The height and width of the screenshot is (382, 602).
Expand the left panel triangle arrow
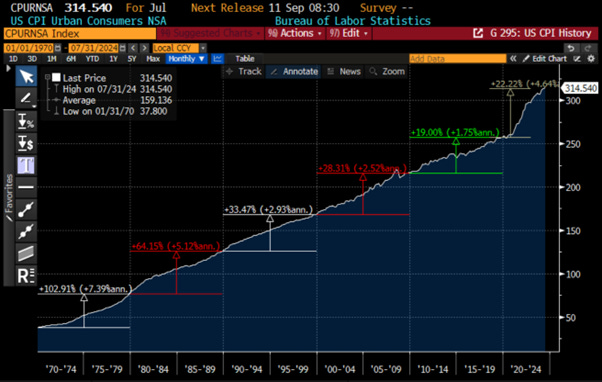click(8, 69)
